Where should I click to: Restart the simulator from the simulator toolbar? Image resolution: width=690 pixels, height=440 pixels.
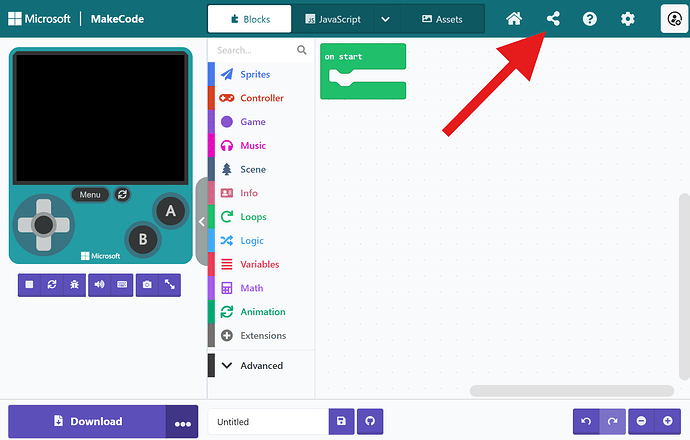52,285
